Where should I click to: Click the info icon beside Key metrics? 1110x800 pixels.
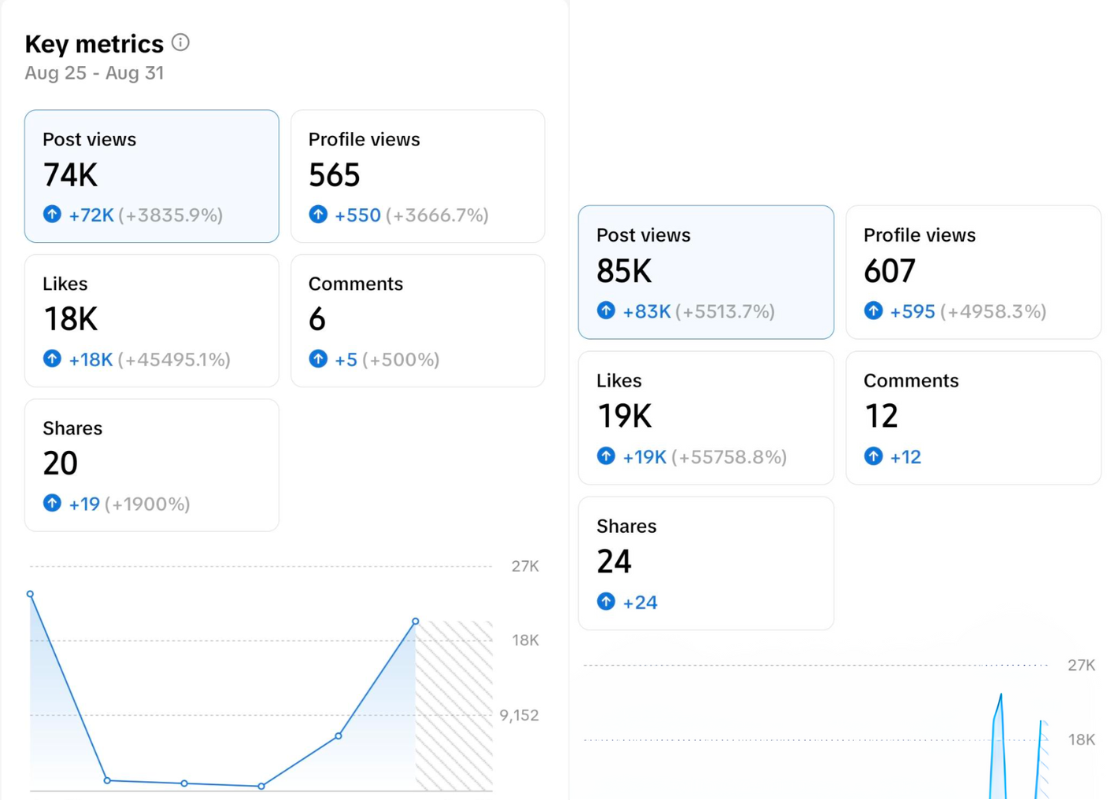(180, 43)
